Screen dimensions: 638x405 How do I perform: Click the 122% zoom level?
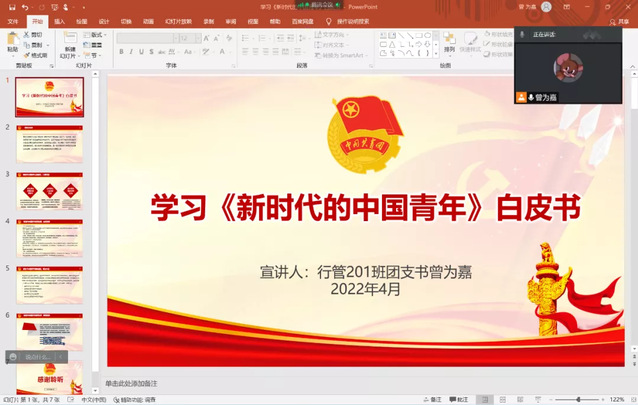pos(617,400)
